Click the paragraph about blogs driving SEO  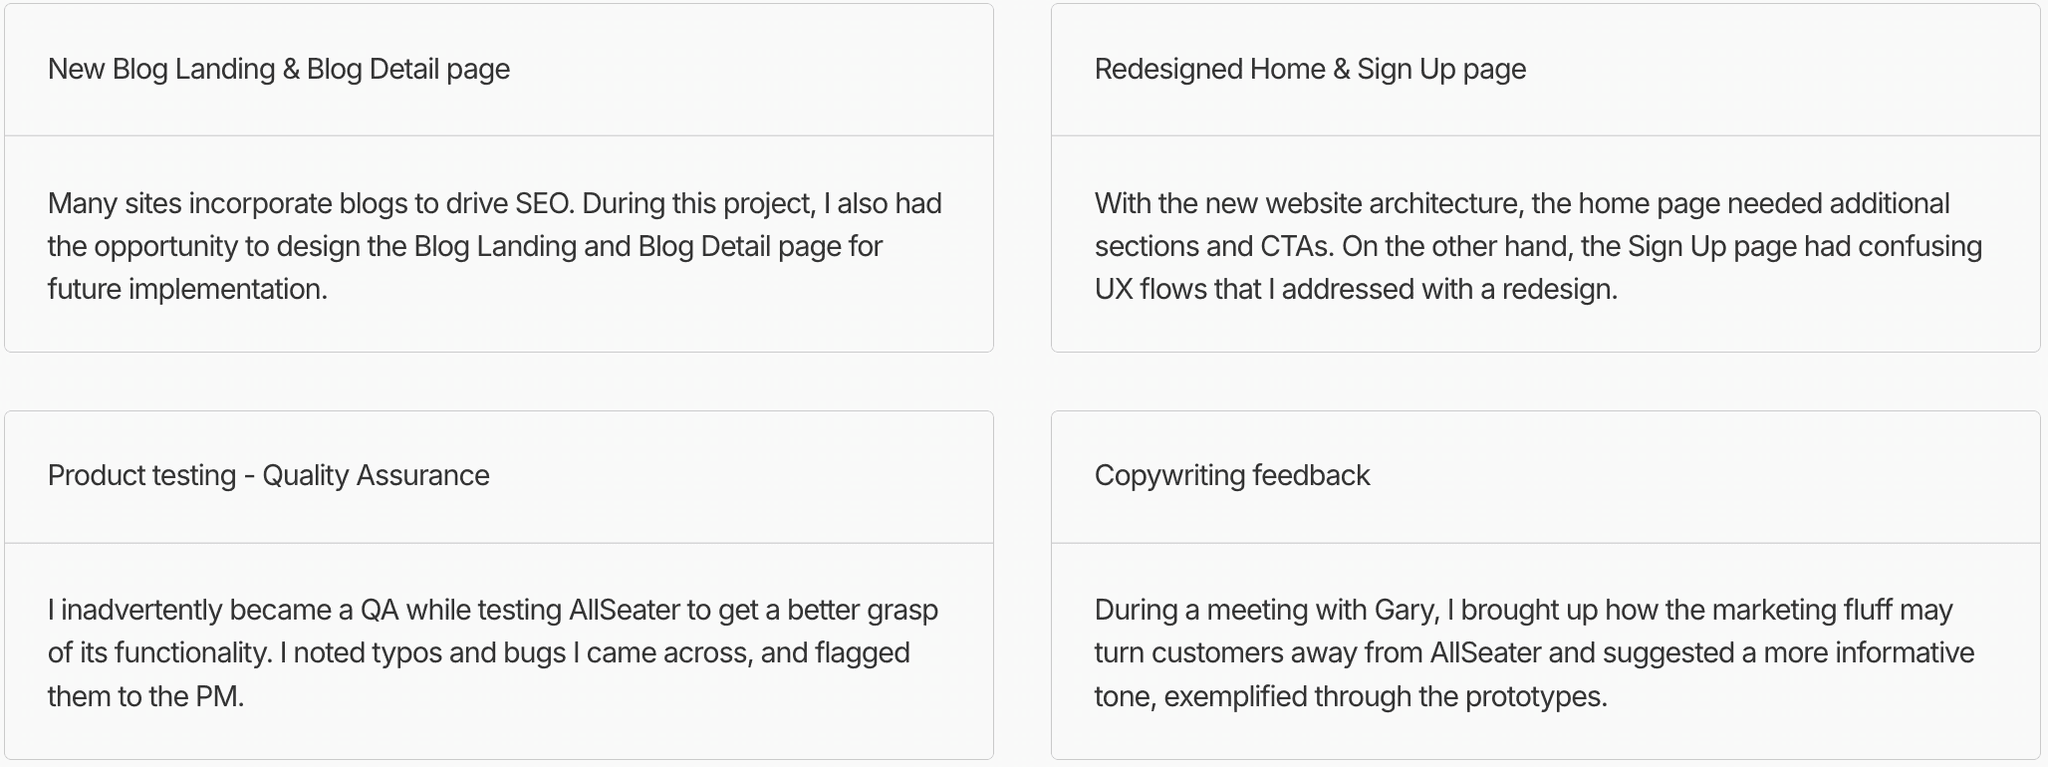pyautogui.click(x=494, y=246)
